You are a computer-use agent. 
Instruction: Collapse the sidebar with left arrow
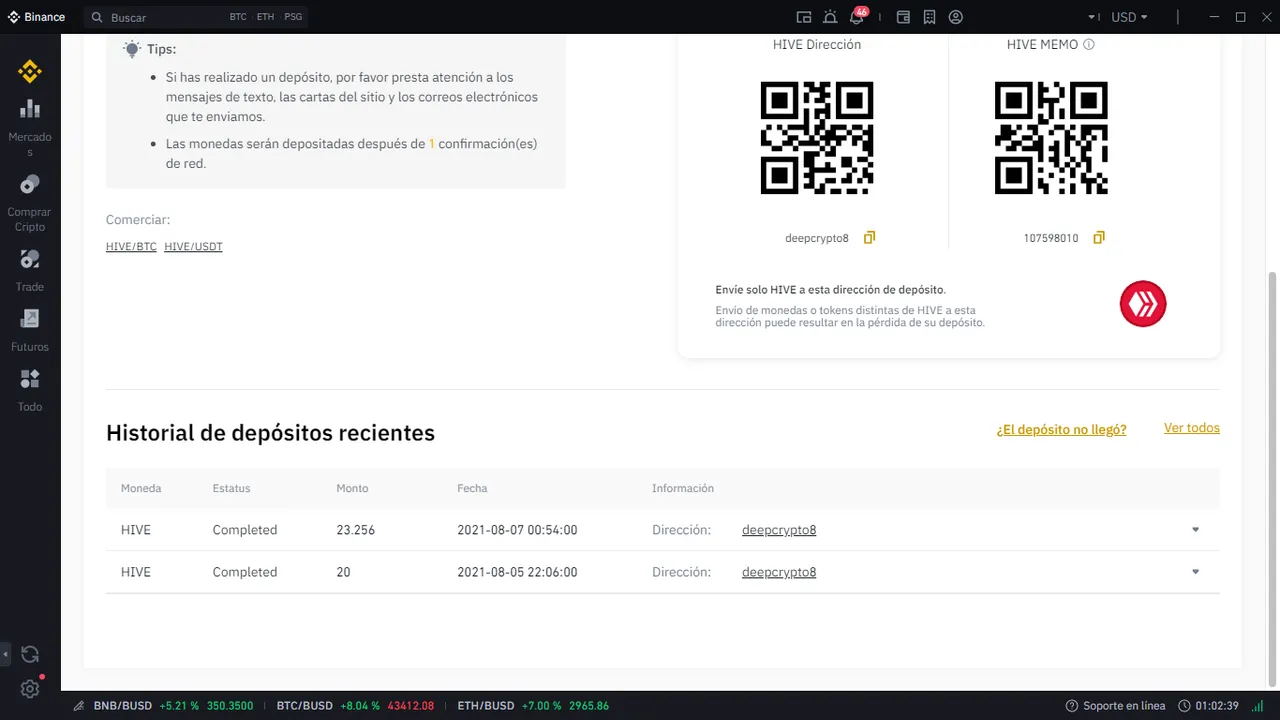(6, 655)
